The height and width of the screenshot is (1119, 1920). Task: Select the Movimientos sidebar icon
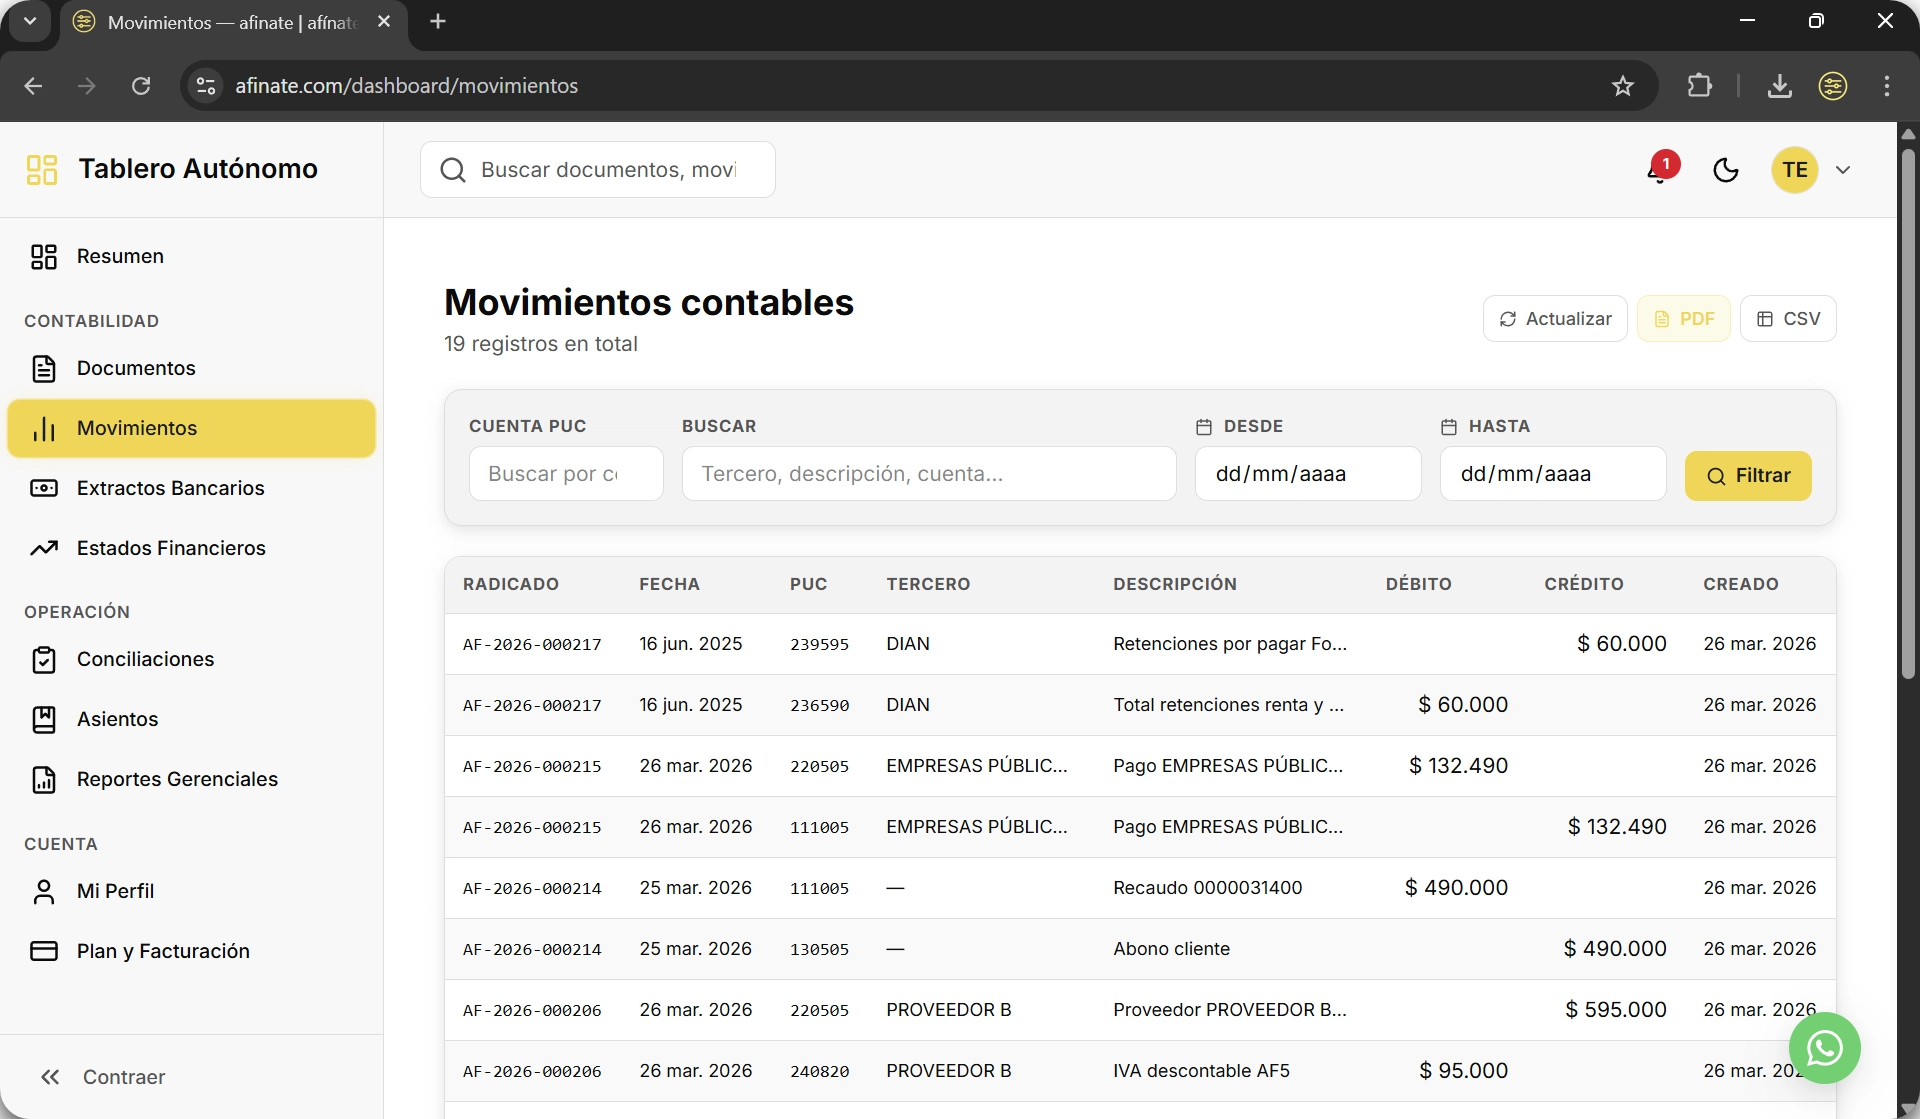(46, 428)
